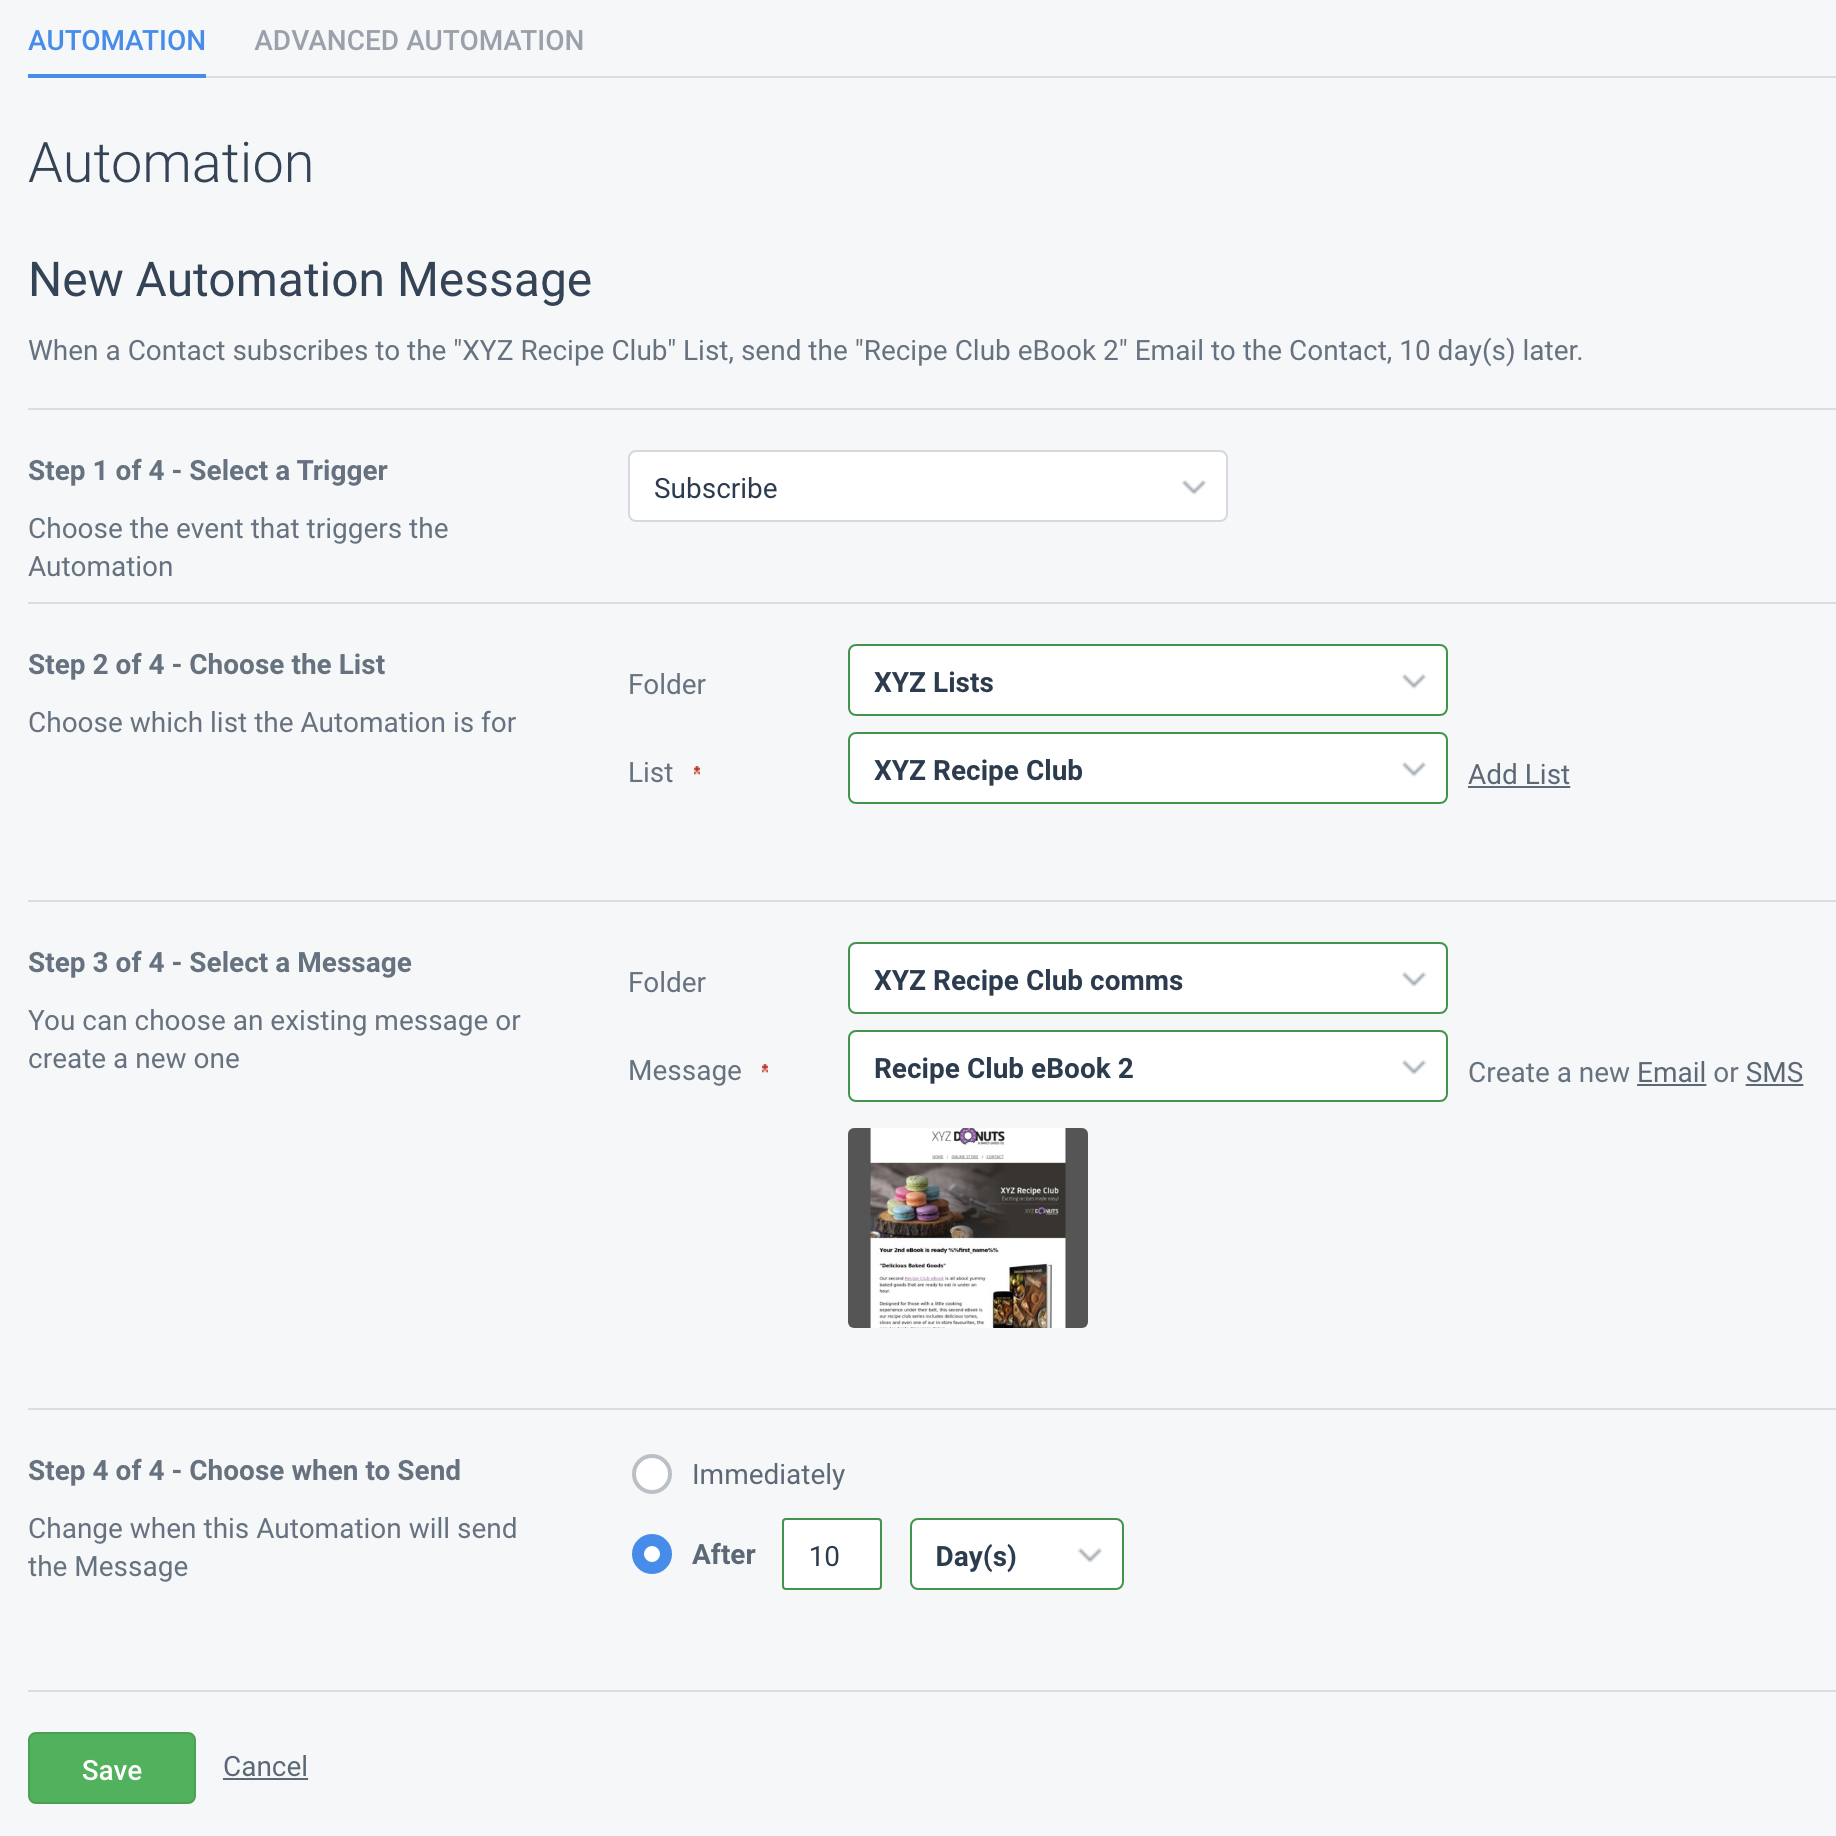Expand the XYZ Lists folder dropdown
Screen dimensions: 1836x1836
(1147, 681)
